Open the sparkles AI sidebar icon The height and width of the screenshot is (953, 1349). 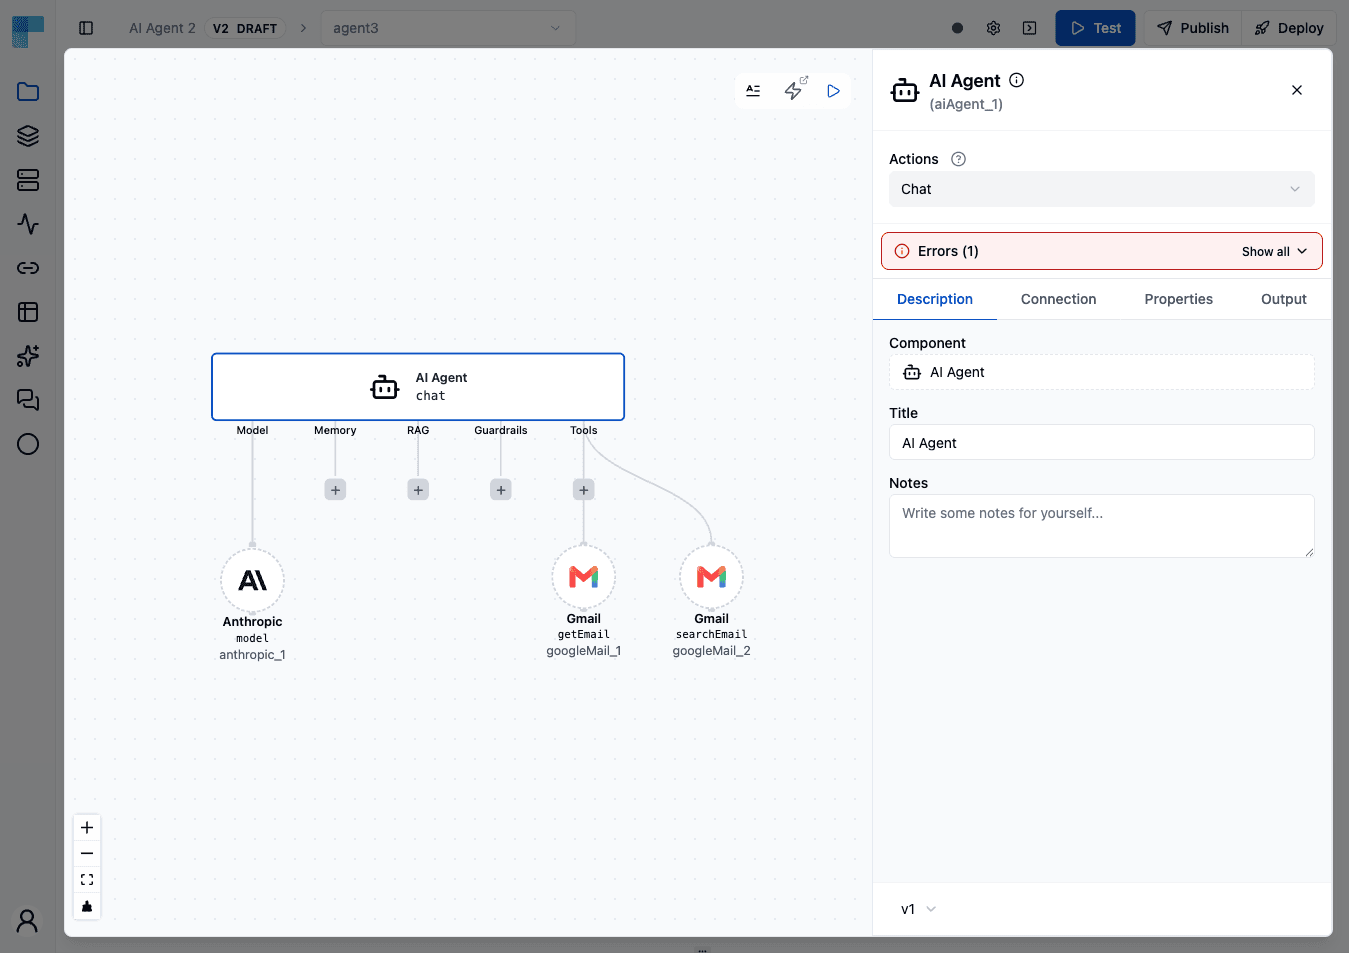[28, 356]
